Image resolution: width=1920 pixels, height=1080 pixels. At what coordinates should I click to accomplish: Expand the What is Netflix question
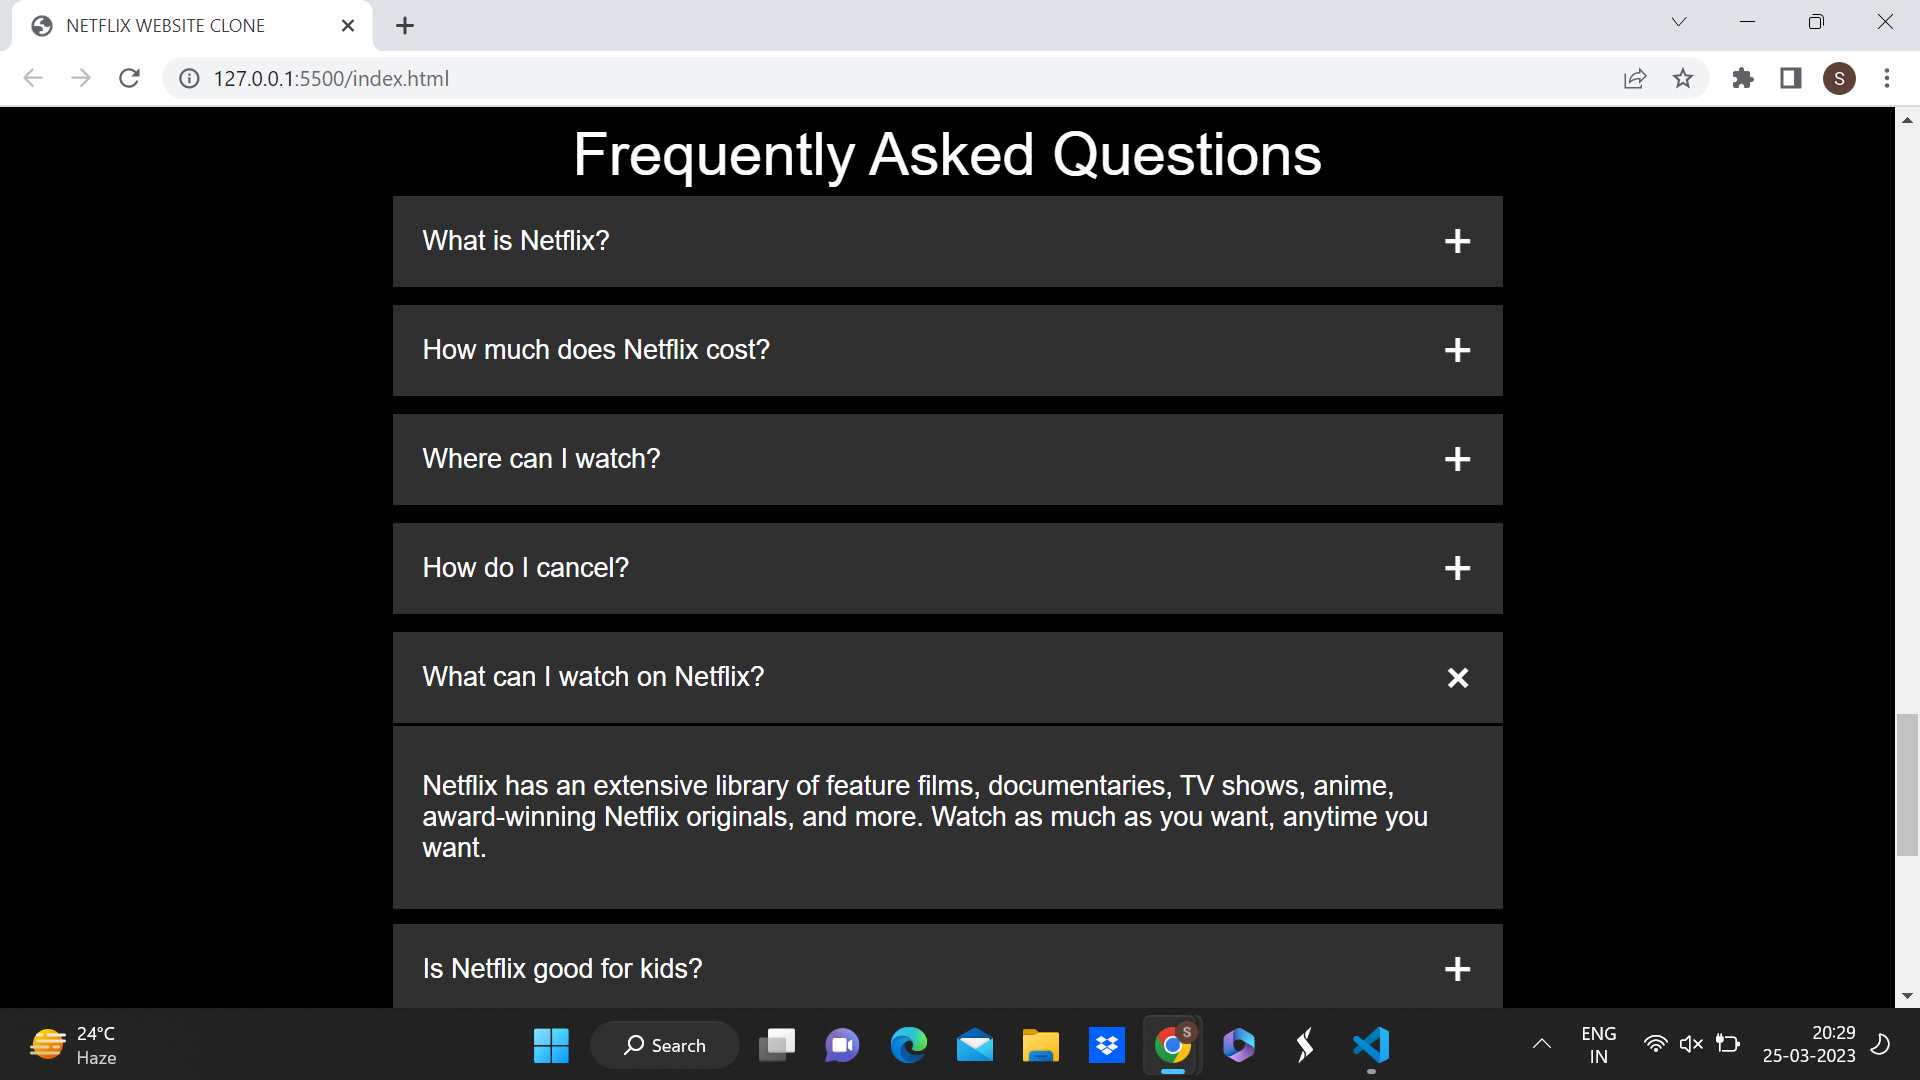pos(1458,241)
